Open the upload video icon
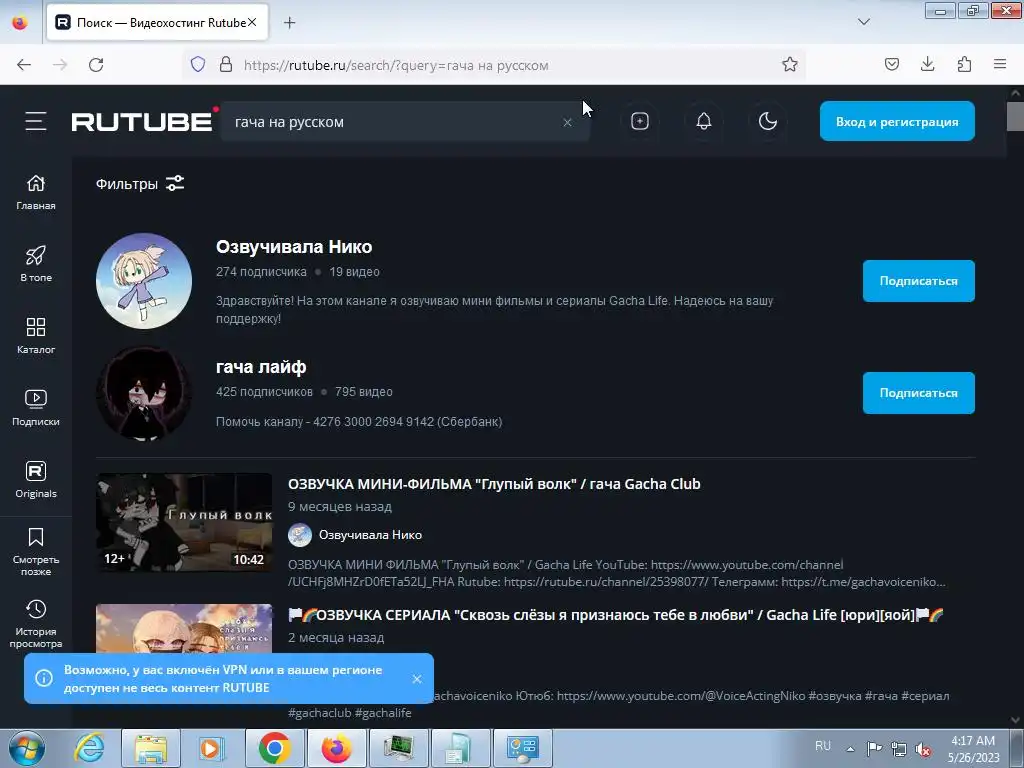Screen dimensions: 1024x768 (x=639, y=121)
